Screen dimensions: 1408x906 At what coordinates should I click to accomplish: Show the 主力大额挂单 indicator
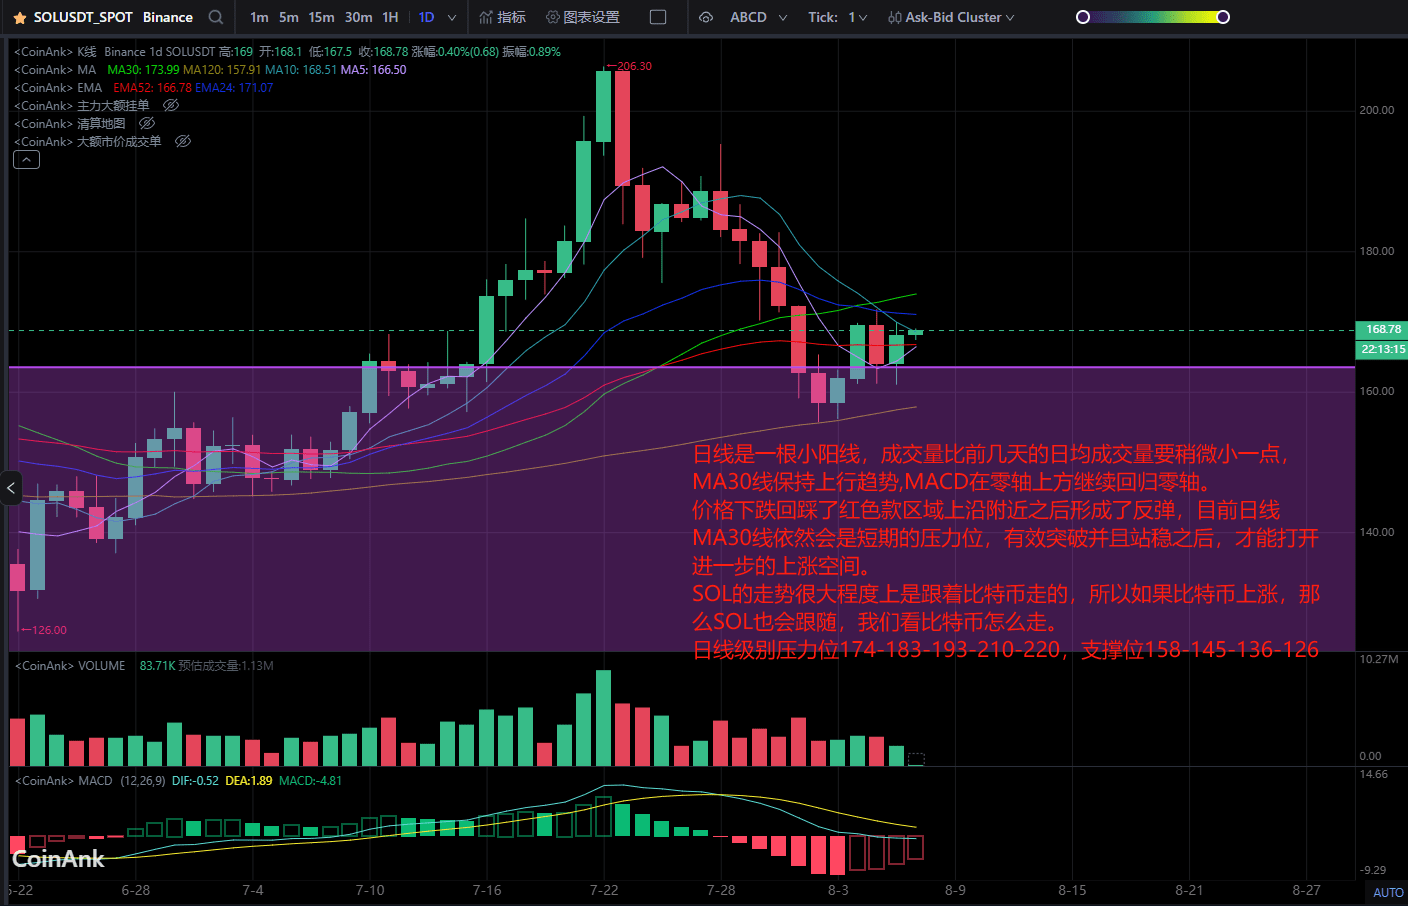pos(171,105)
